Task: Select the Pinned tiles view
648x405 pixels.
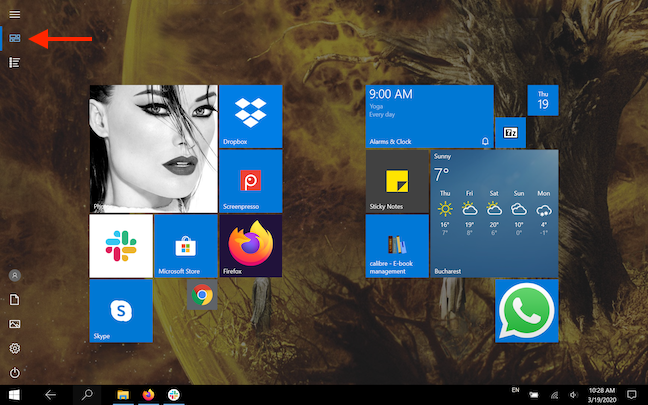Action: 14,38
